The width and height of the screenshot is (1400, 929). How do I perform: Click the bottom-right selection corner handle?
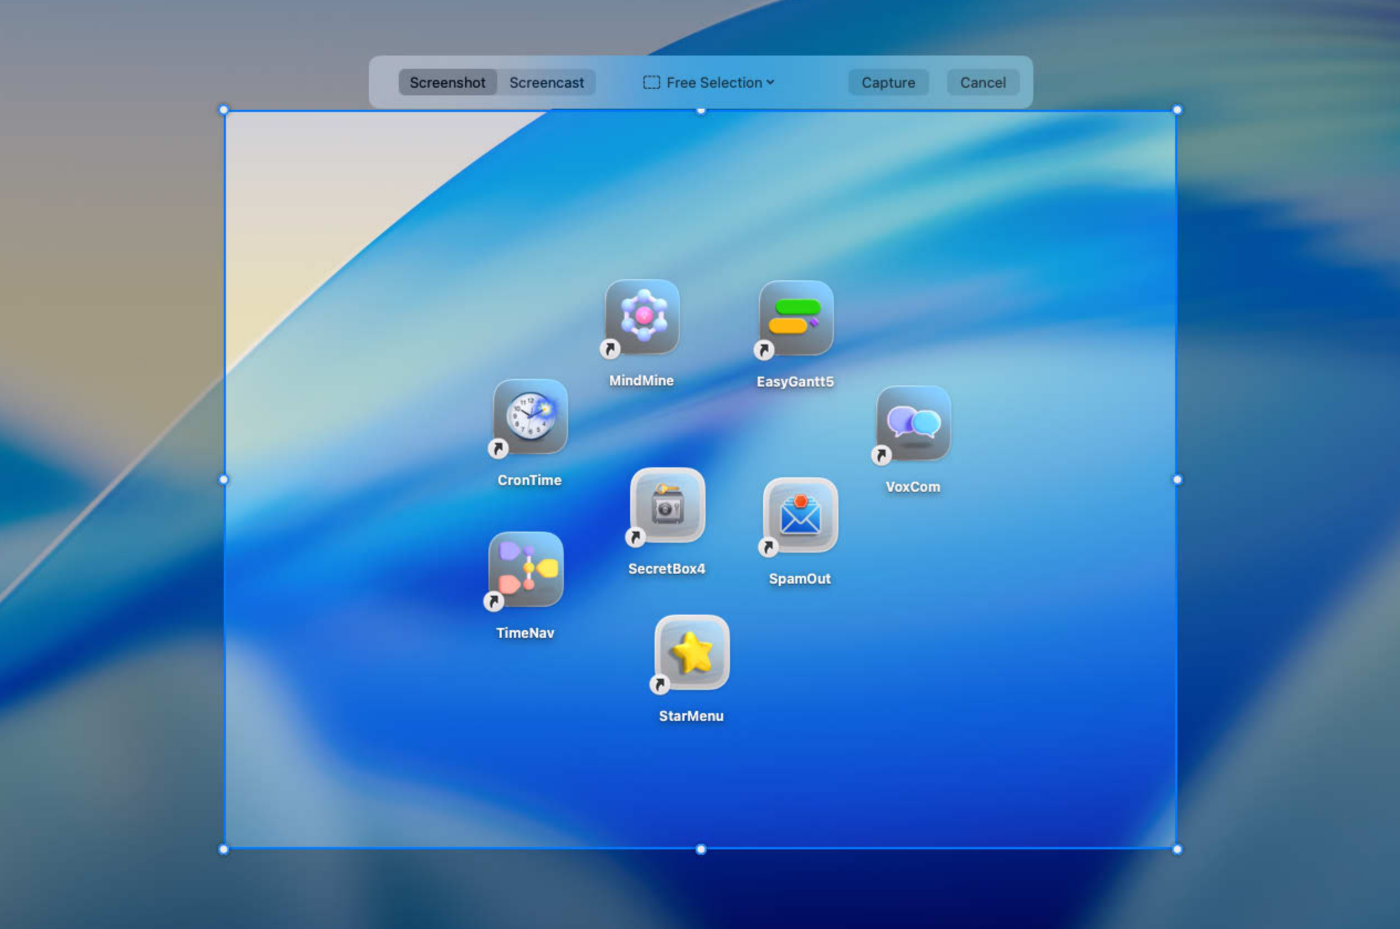pyautogui.click(x=1177, y=849)
